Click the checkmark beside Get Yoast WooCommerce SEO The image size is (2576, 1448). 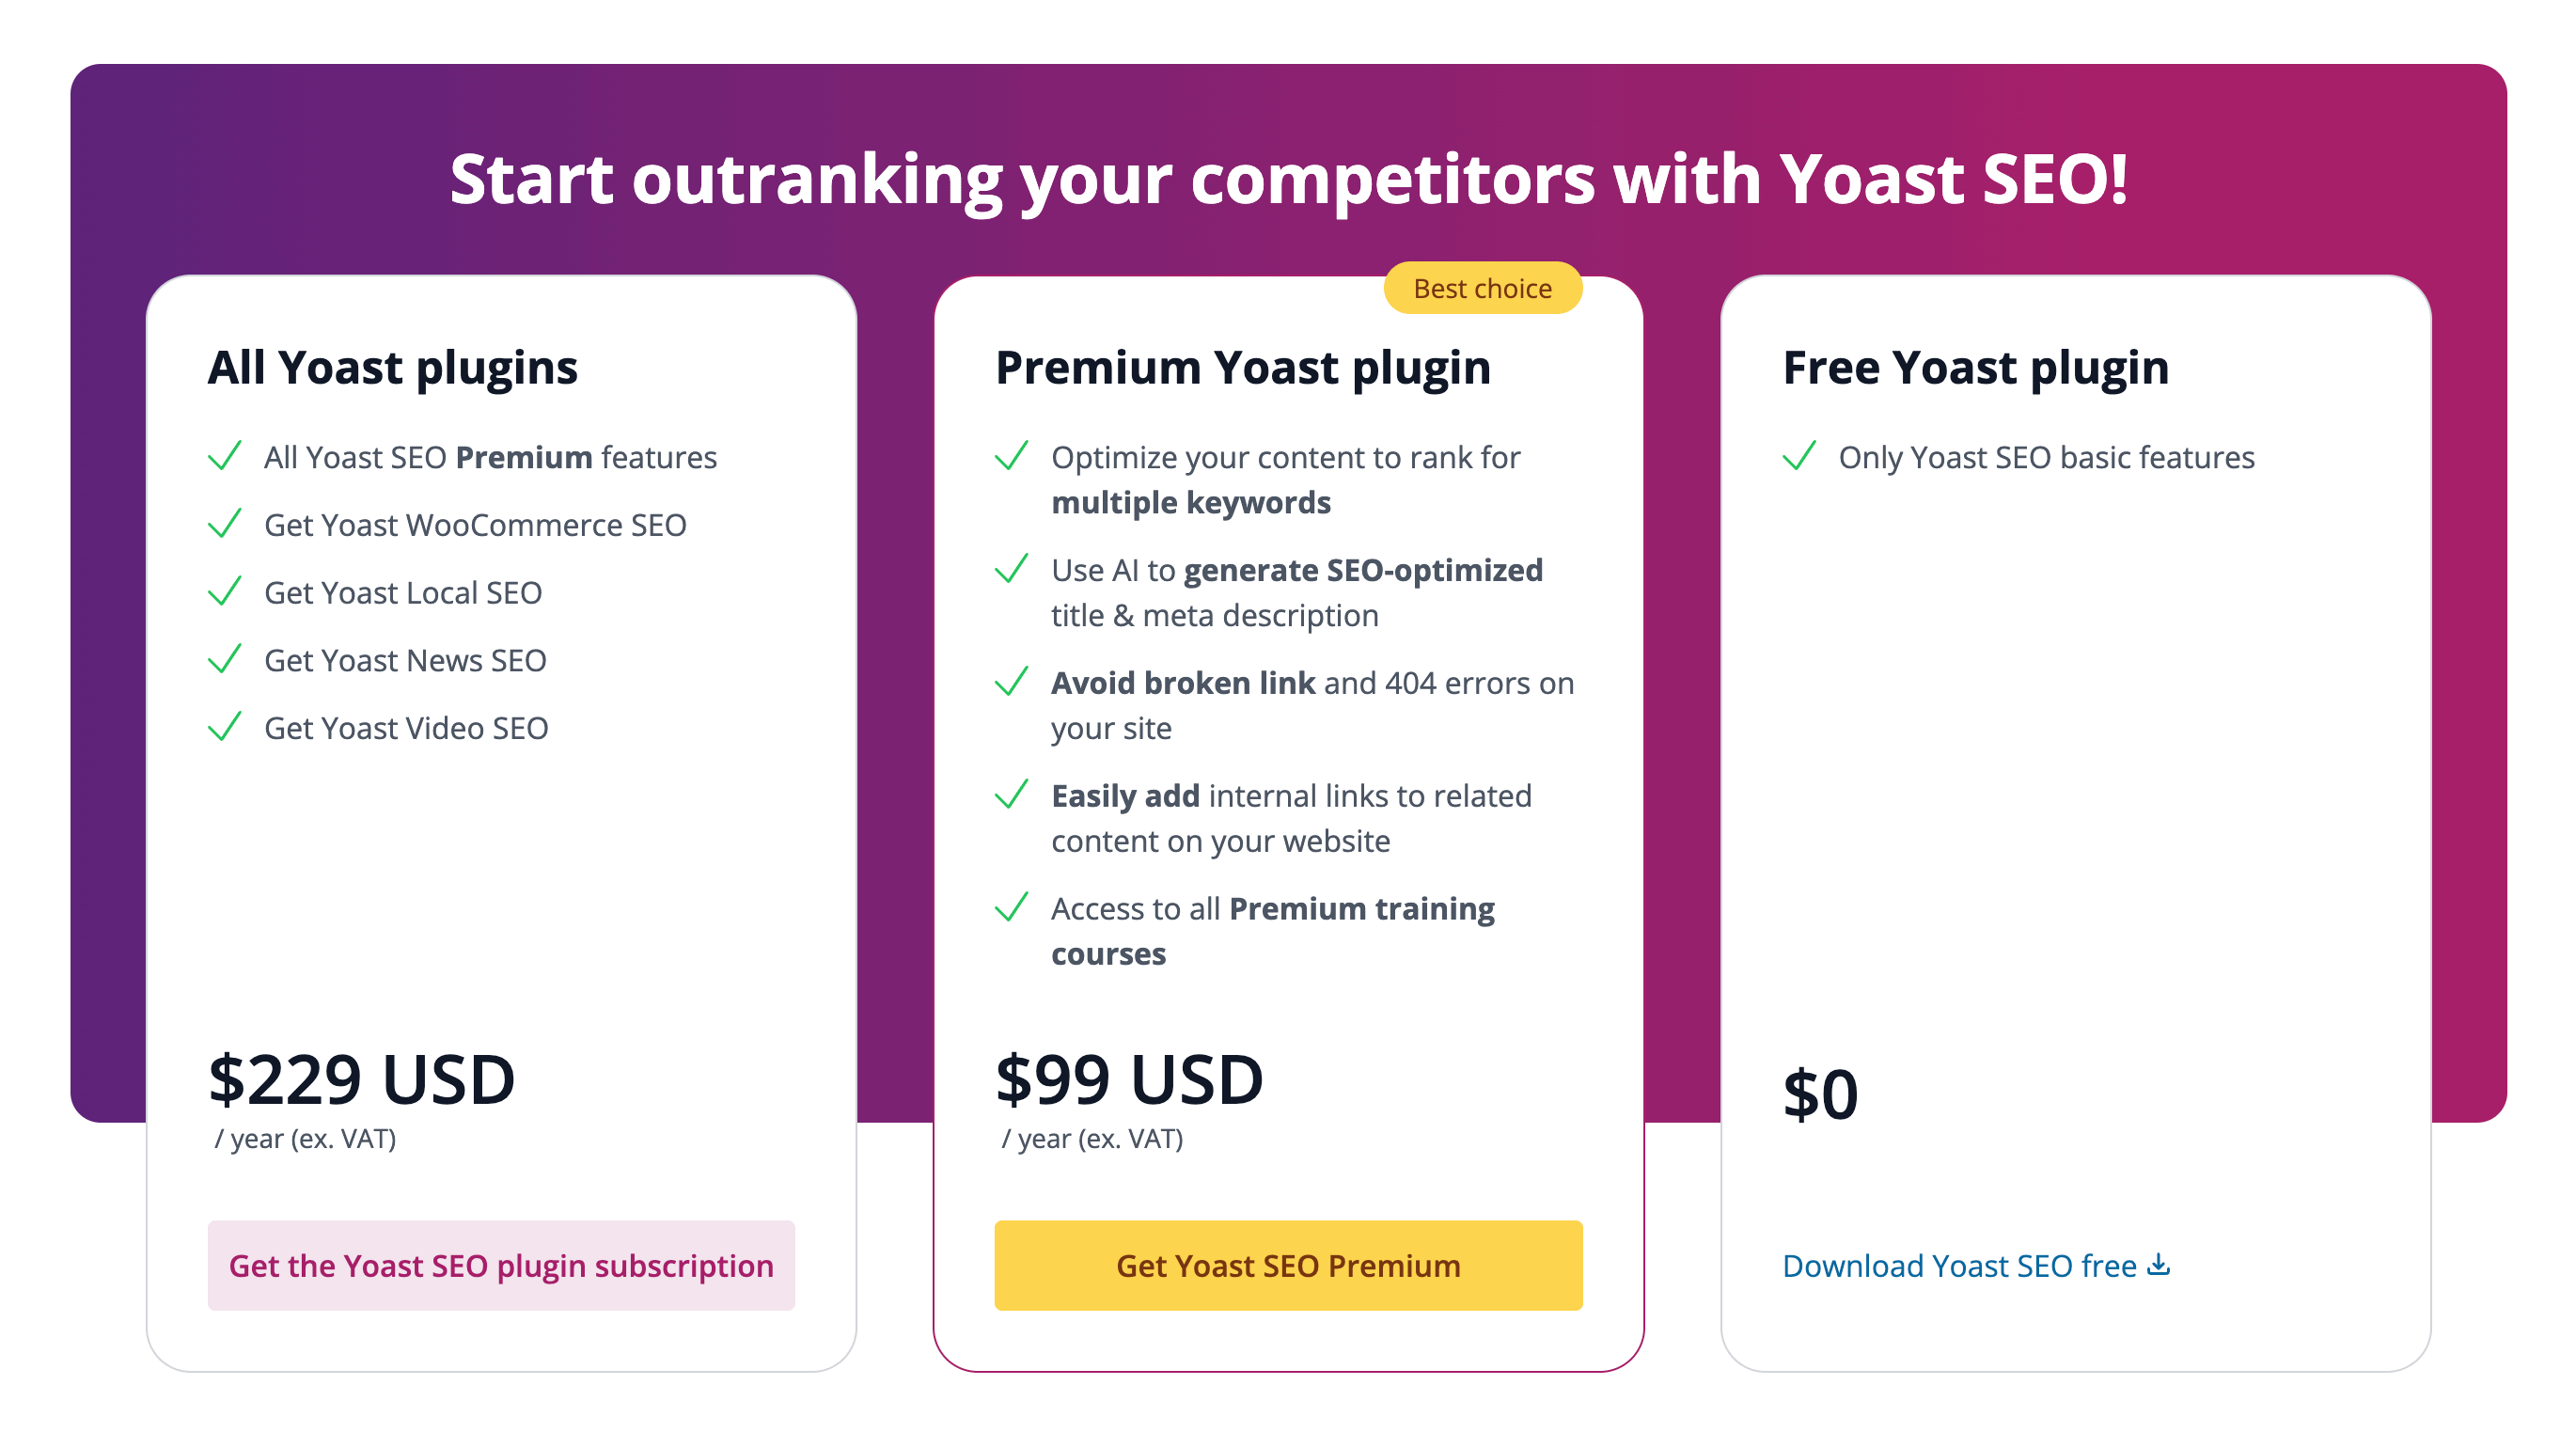224,524
